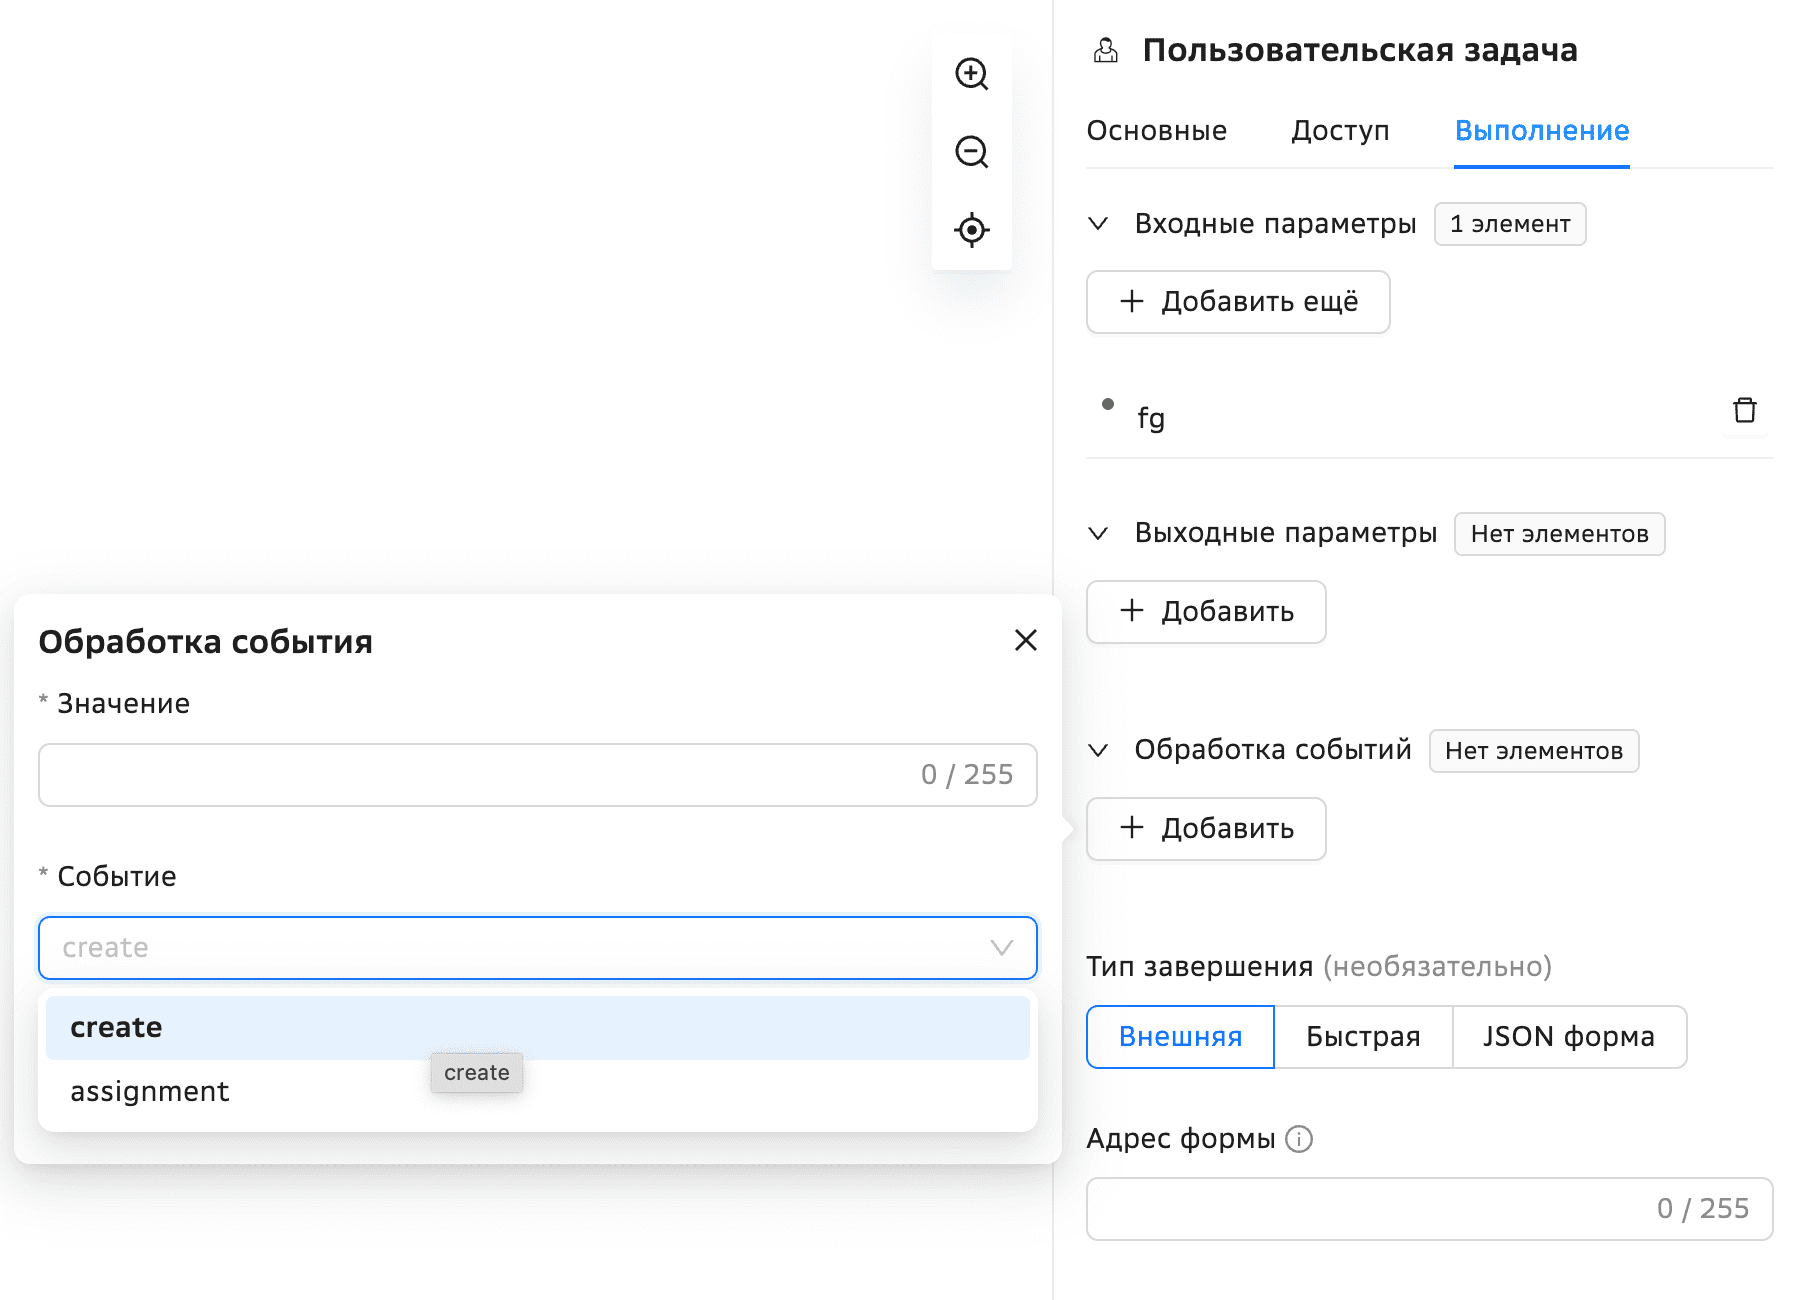This screenshot has height=1300, width=1798.
Task: Click the zoom out icon on canvas
Action: pyautogui.click(x=971, y=152)
